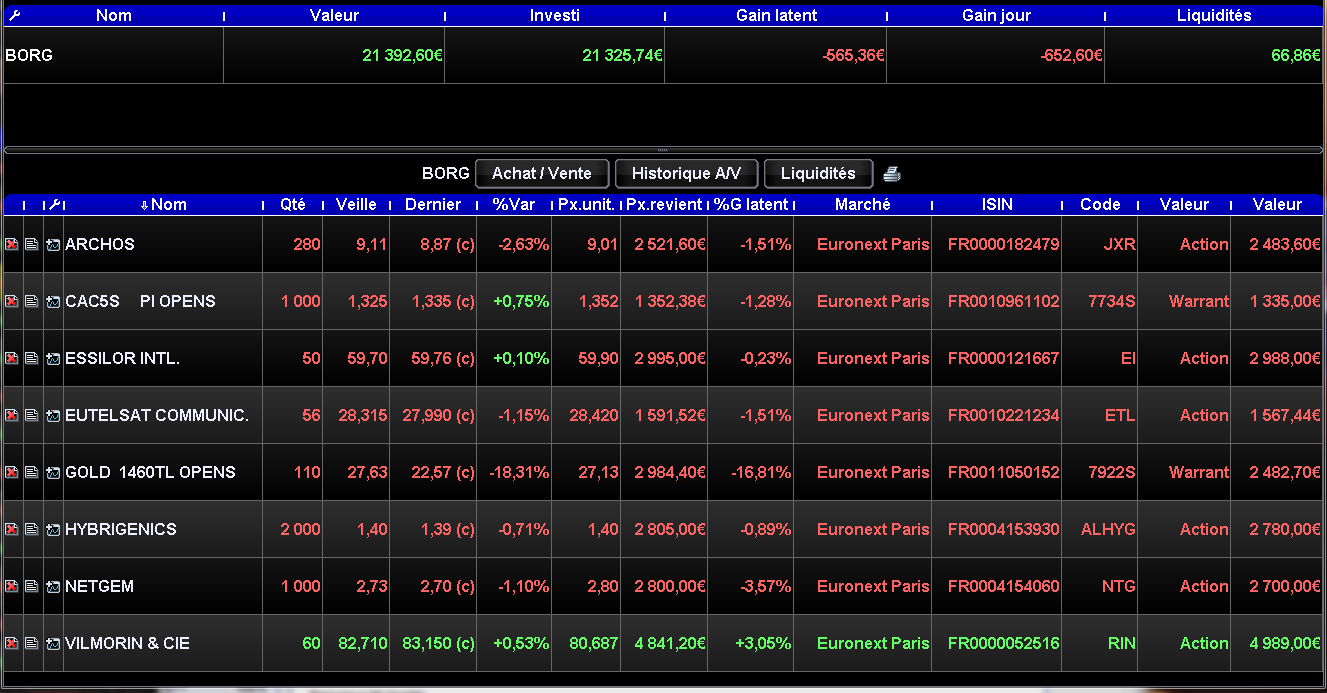Open the HYBRIGENICS document icon
Viewport: 1327px width, 693px height.
tap(32, 529)
